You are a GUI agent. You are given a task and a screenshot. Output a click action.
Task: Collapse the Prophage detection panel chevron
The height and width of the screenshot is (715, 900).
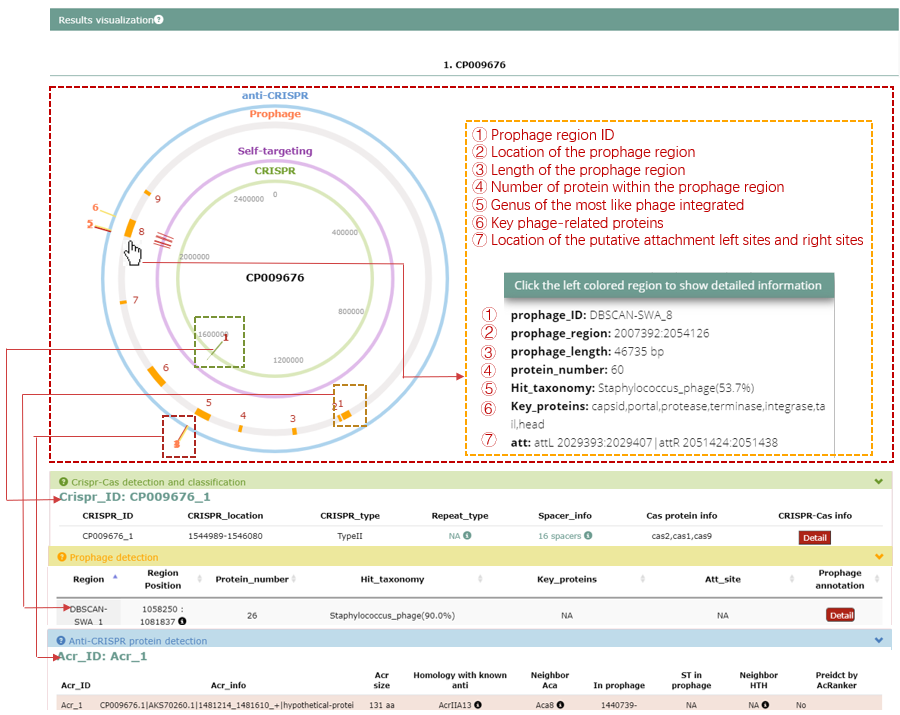tap(878, 557)
